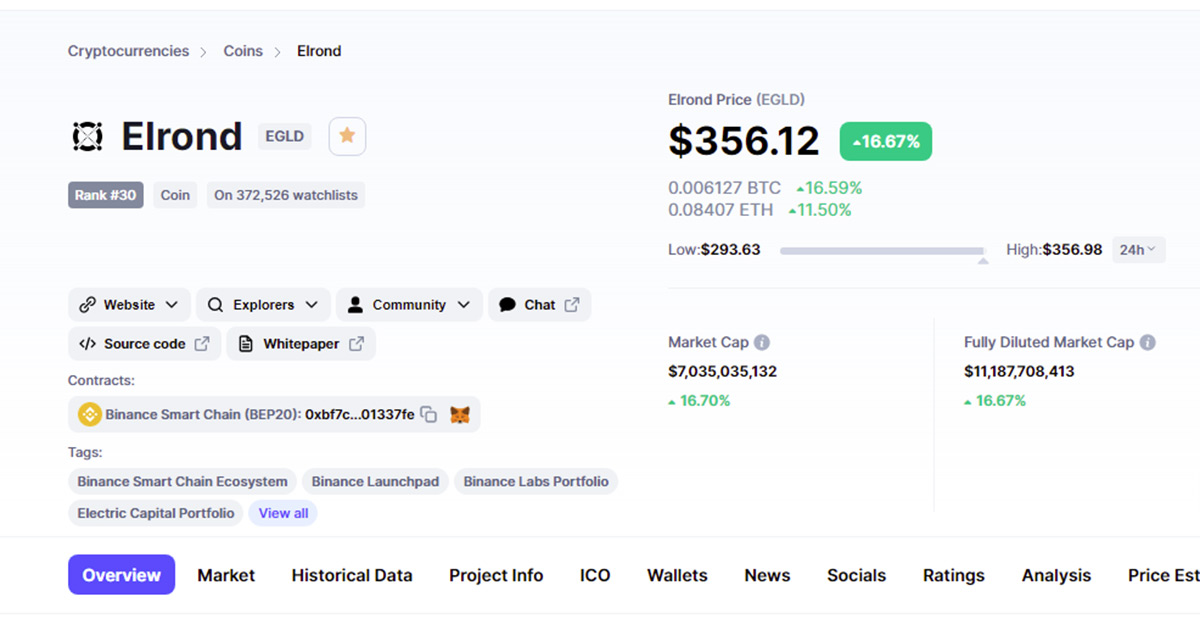Click the On 372,526 watchlists badge
This screenshot has width=1200, height=630.
[x=286, y=195]
